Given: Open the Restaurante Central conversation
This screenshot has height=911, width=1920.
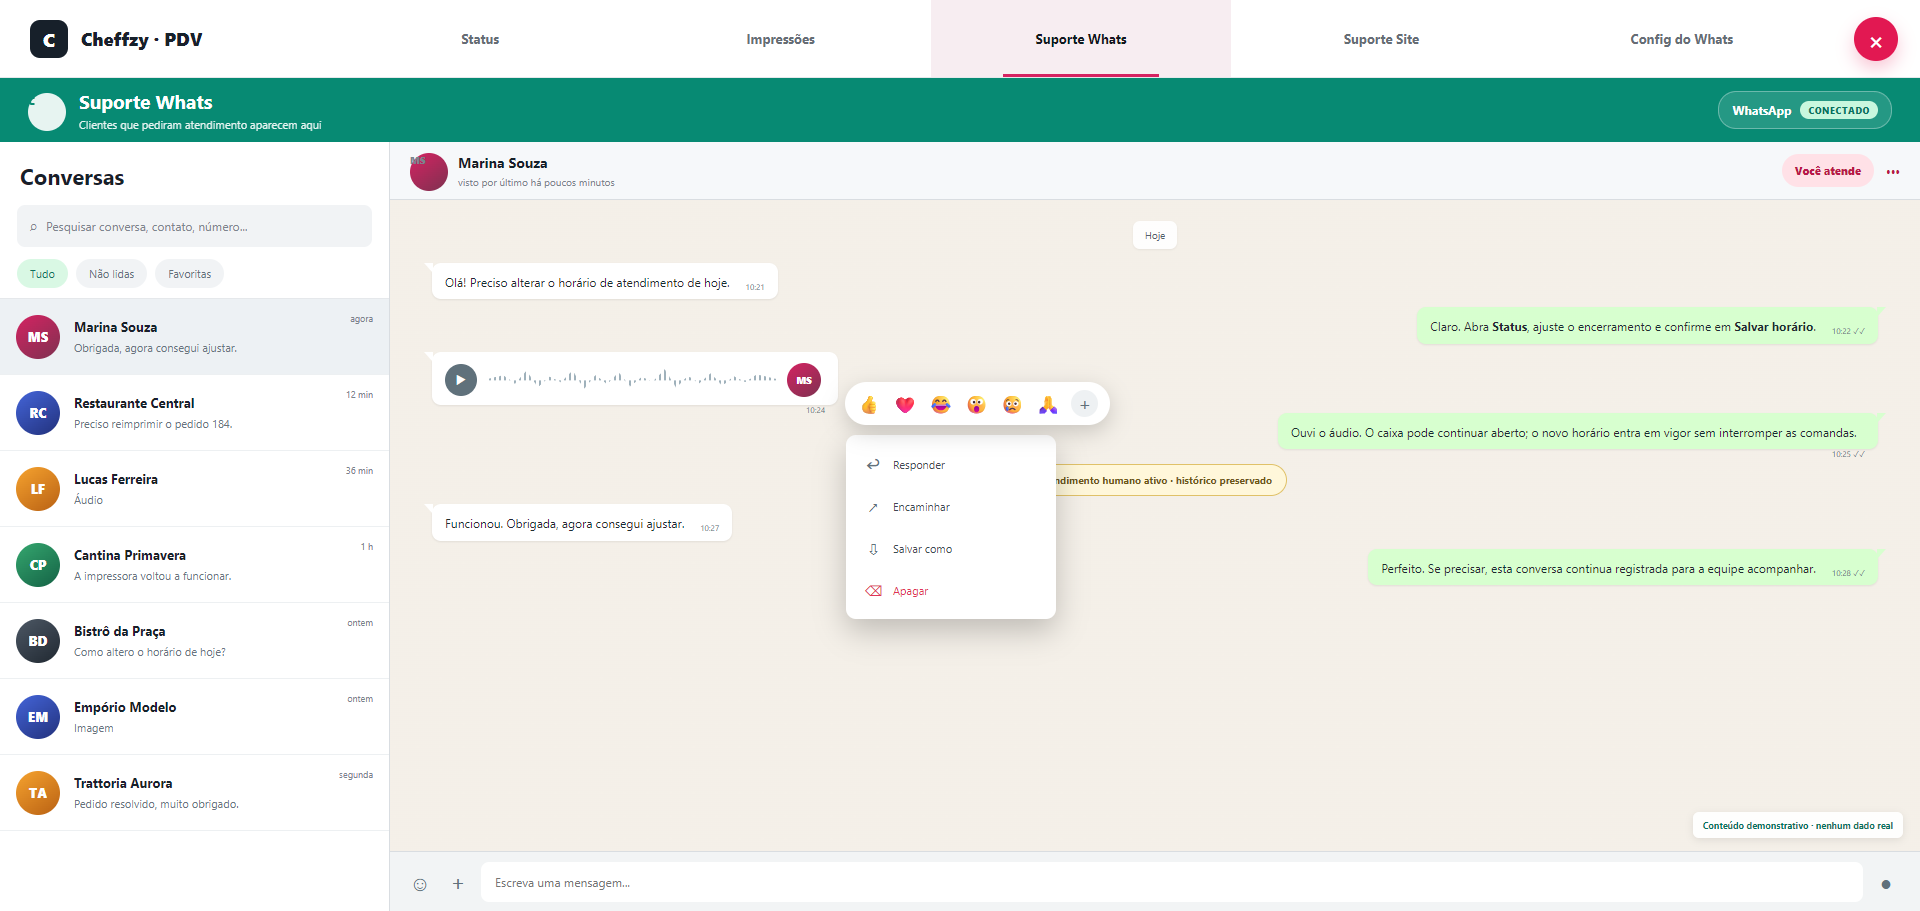Looking at the screenshot, I should (x=194, y=413).
